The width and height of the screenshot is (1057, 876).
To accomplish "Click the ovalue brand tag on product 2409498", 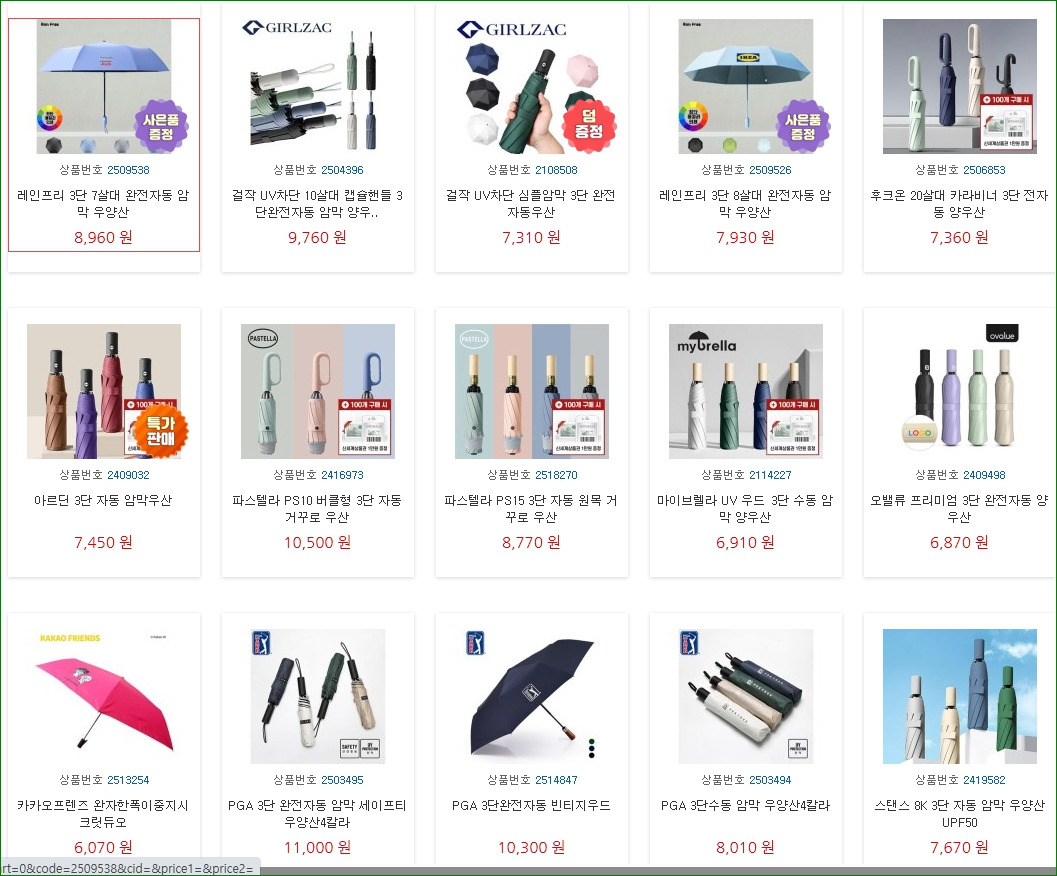I will click(1002, 334).
